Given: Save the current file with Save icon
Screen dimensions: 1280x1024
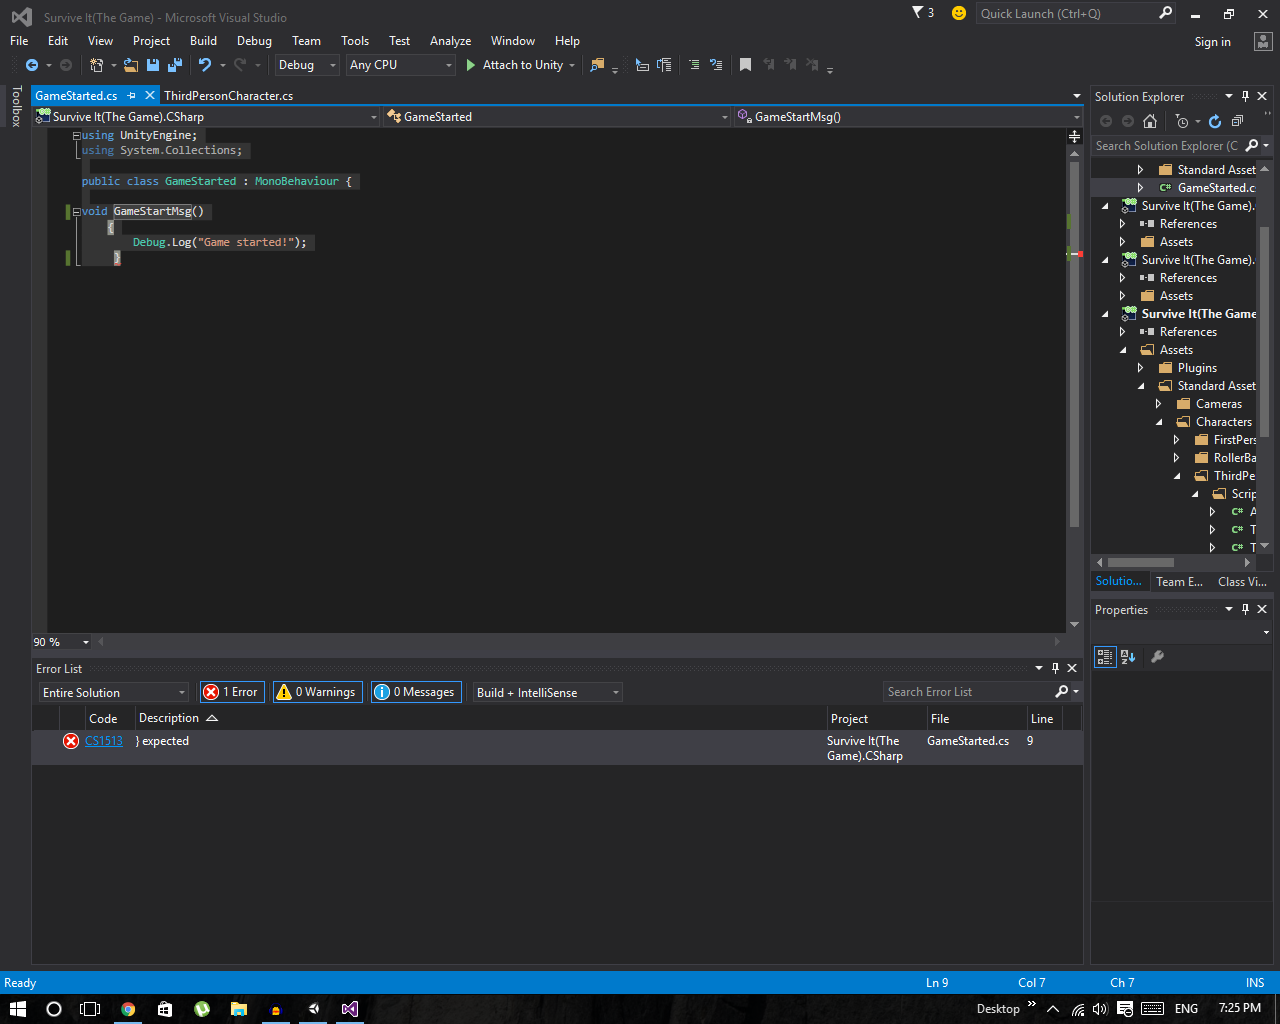Looking at the screenshot, I should click(153, 65).
